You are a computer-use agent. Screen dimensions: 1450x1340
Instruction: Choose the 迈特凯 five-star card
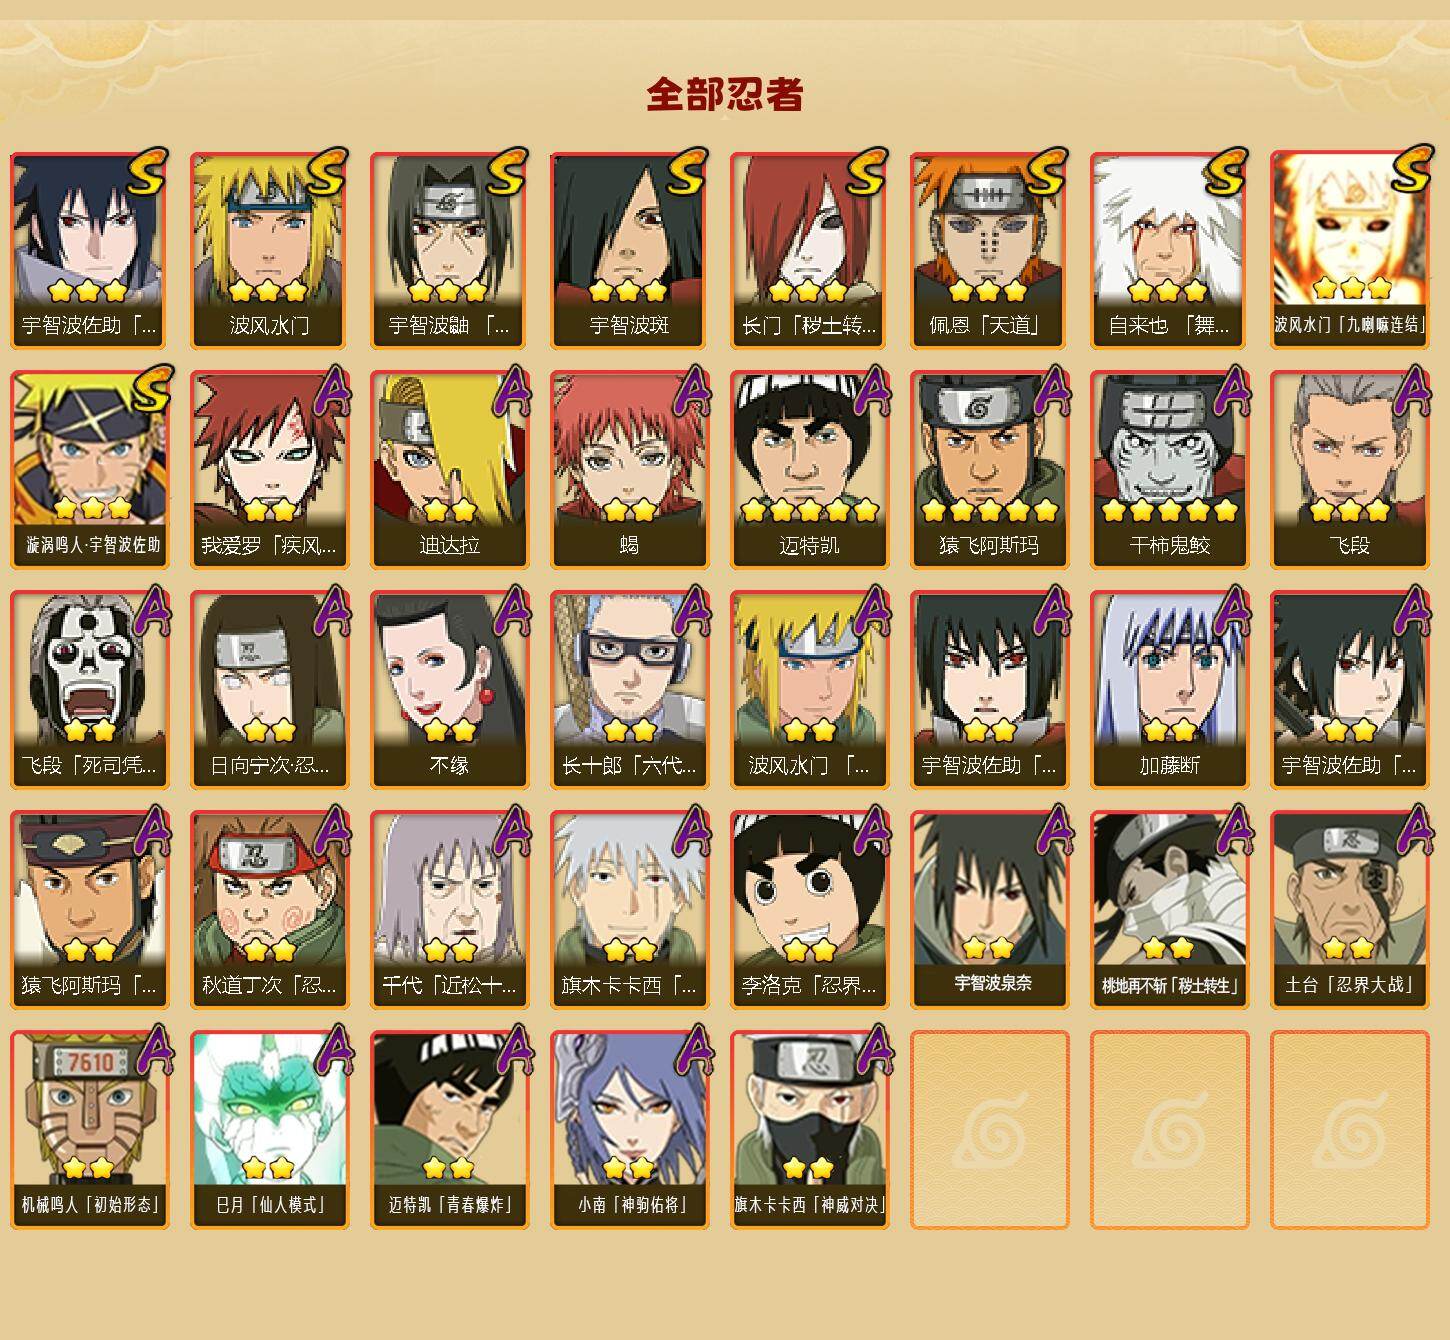(x=809, y=470)
